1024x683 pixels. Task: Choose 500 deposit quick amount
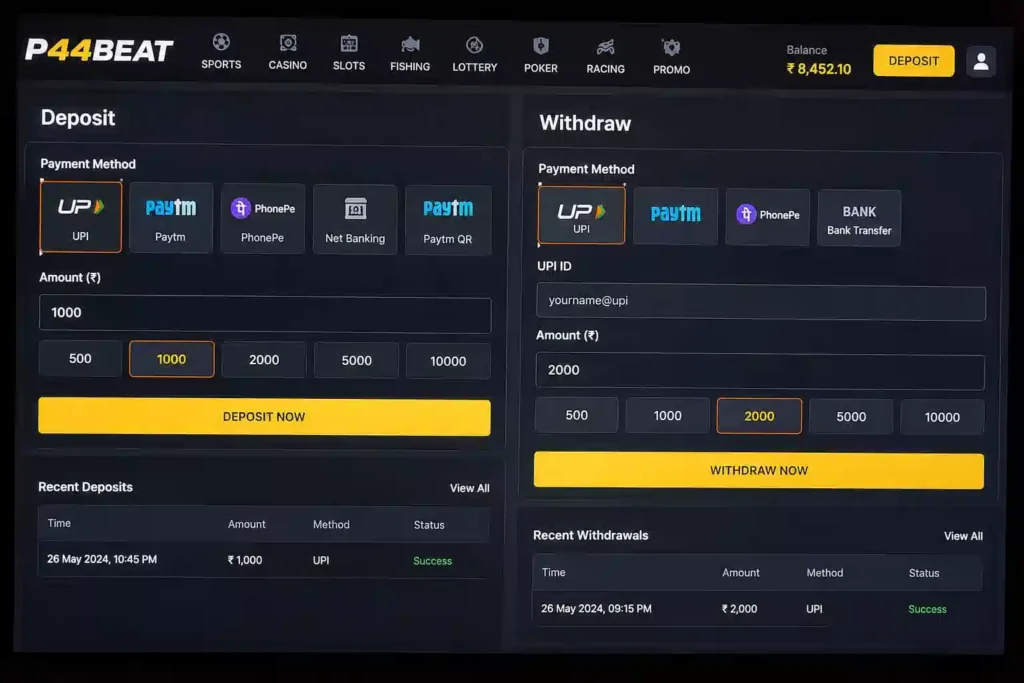pyautogui.click(x=80, y=358)
